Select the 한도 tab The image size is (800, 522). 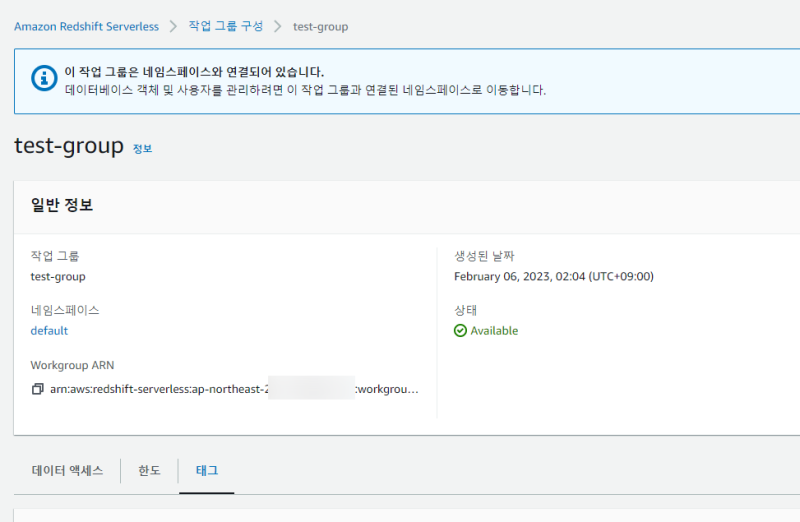tap(149, 471)
